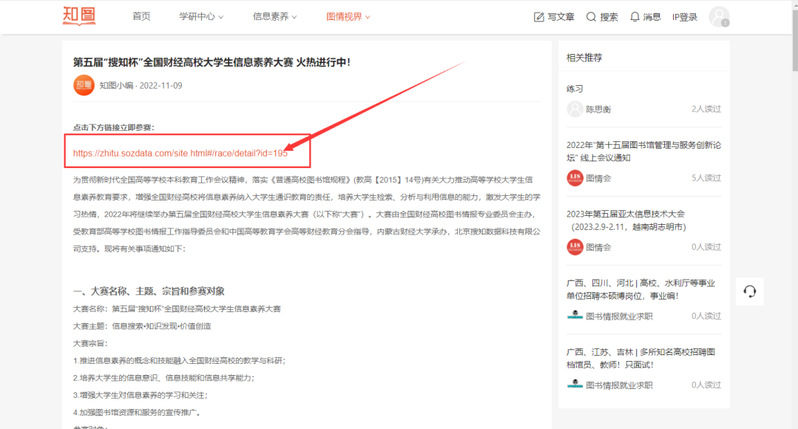Click the 写文章 text link
Image resolution: width=798 pixels, height=429 pixels.
click(561, 17)
